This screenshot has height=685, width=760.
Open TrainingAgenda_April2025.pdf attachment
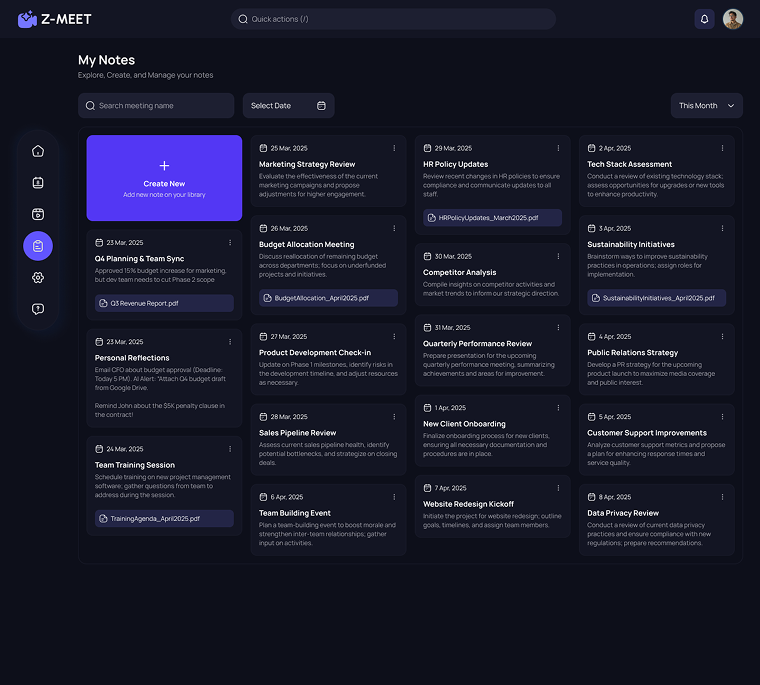click(164, 518)
